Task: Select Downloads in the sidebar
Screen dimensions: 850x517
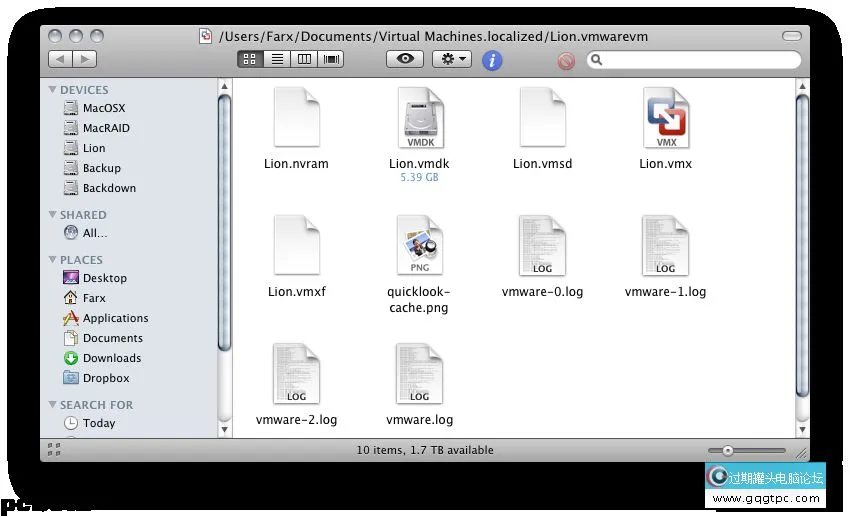Action: (x=111, y=358)
